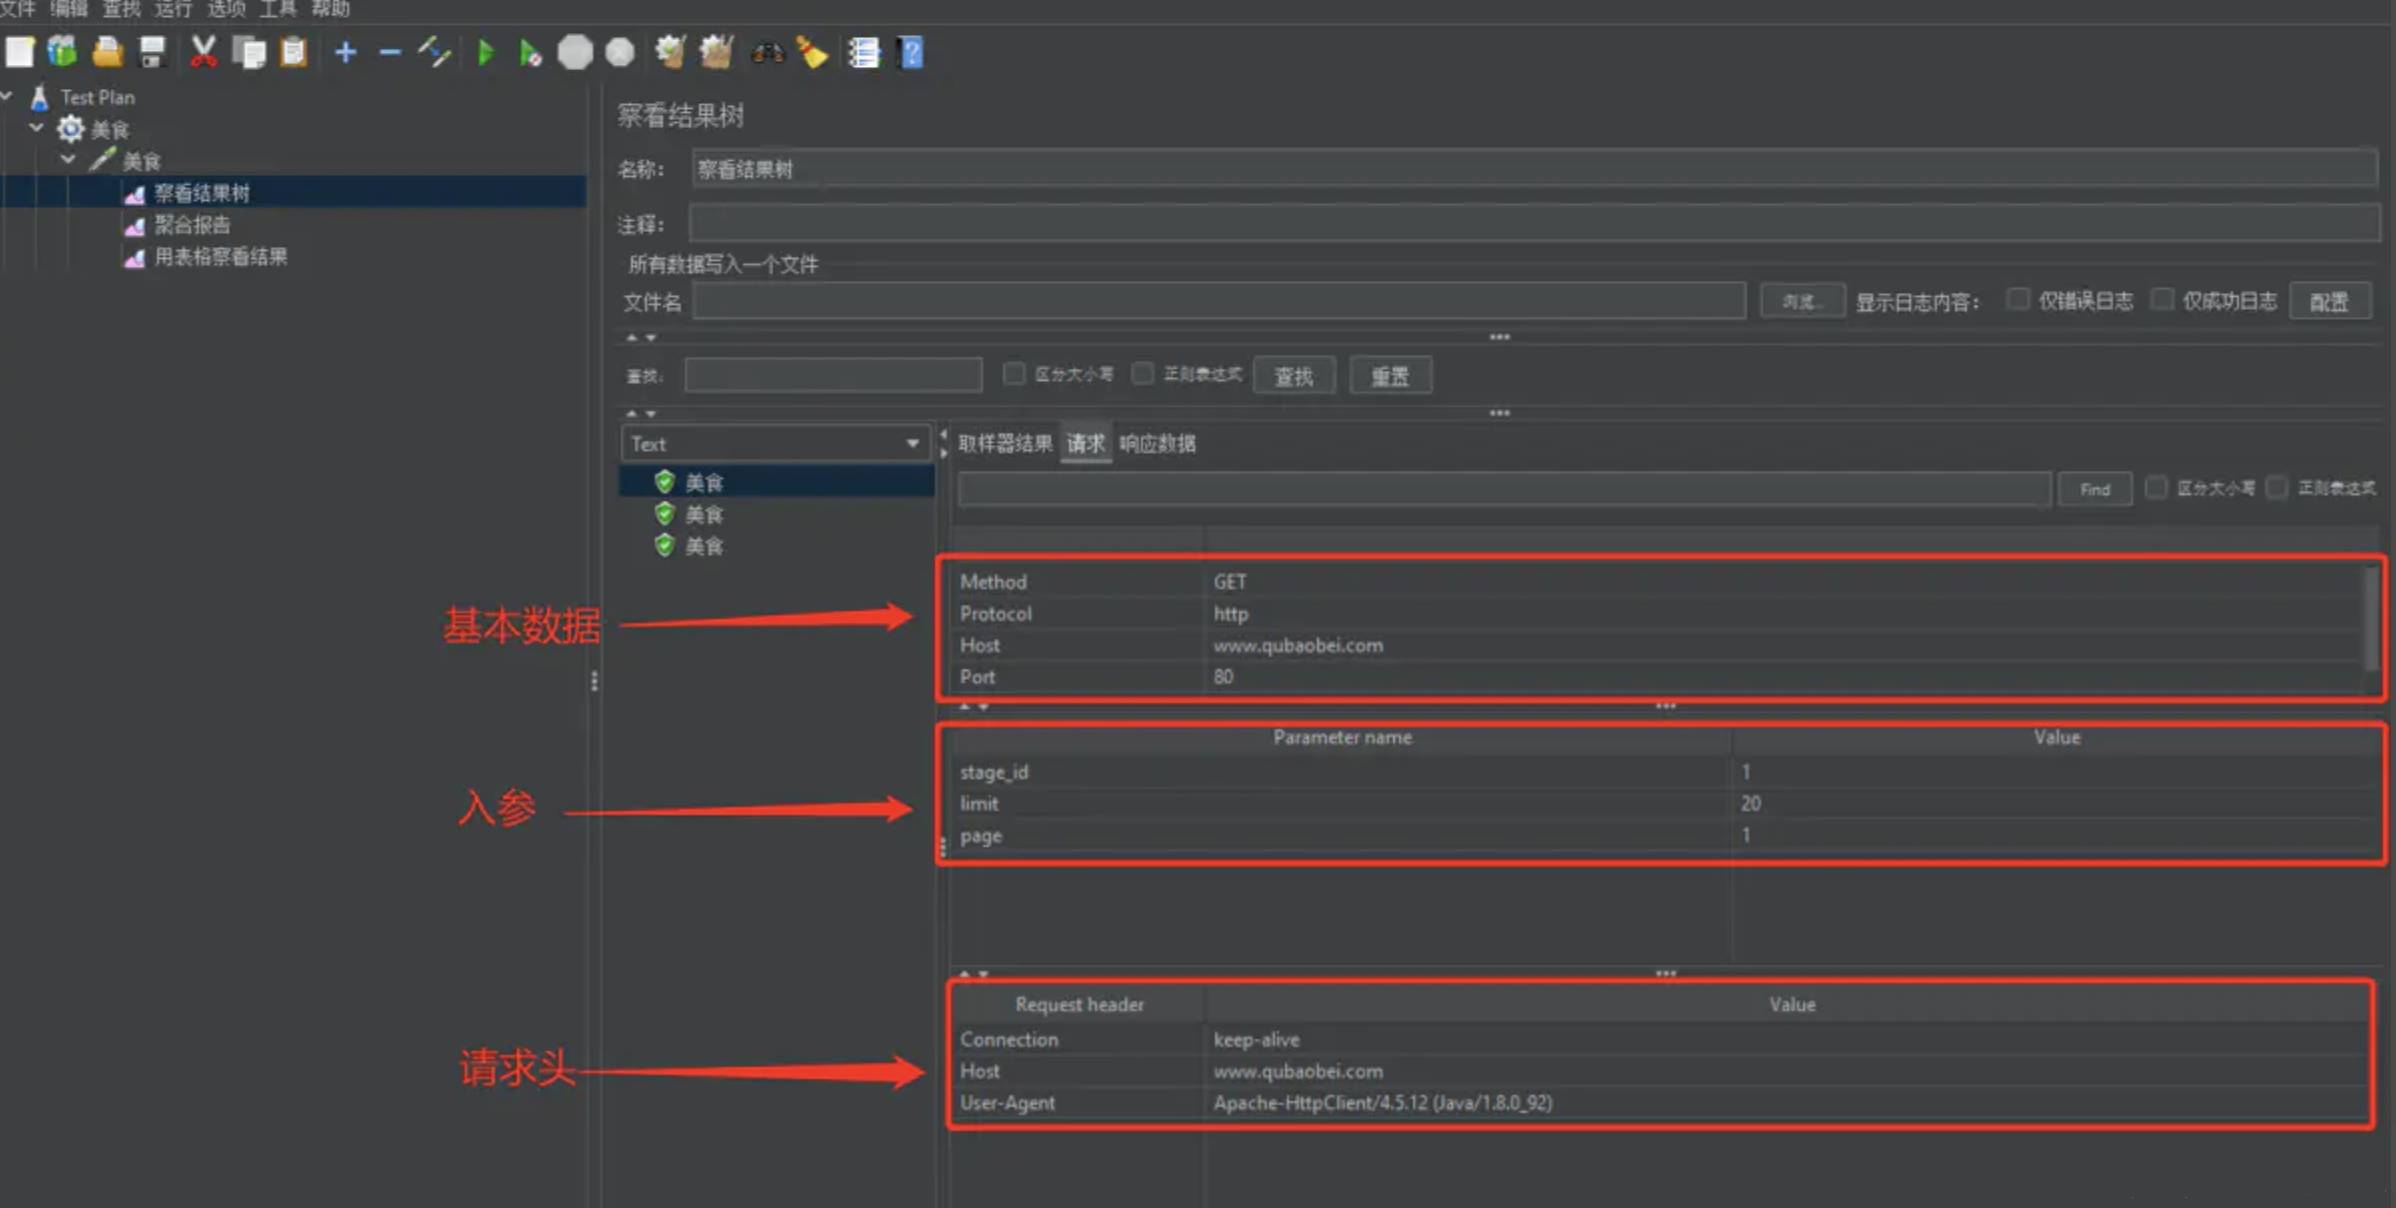Click the 配置 button

coord(2328,301)
